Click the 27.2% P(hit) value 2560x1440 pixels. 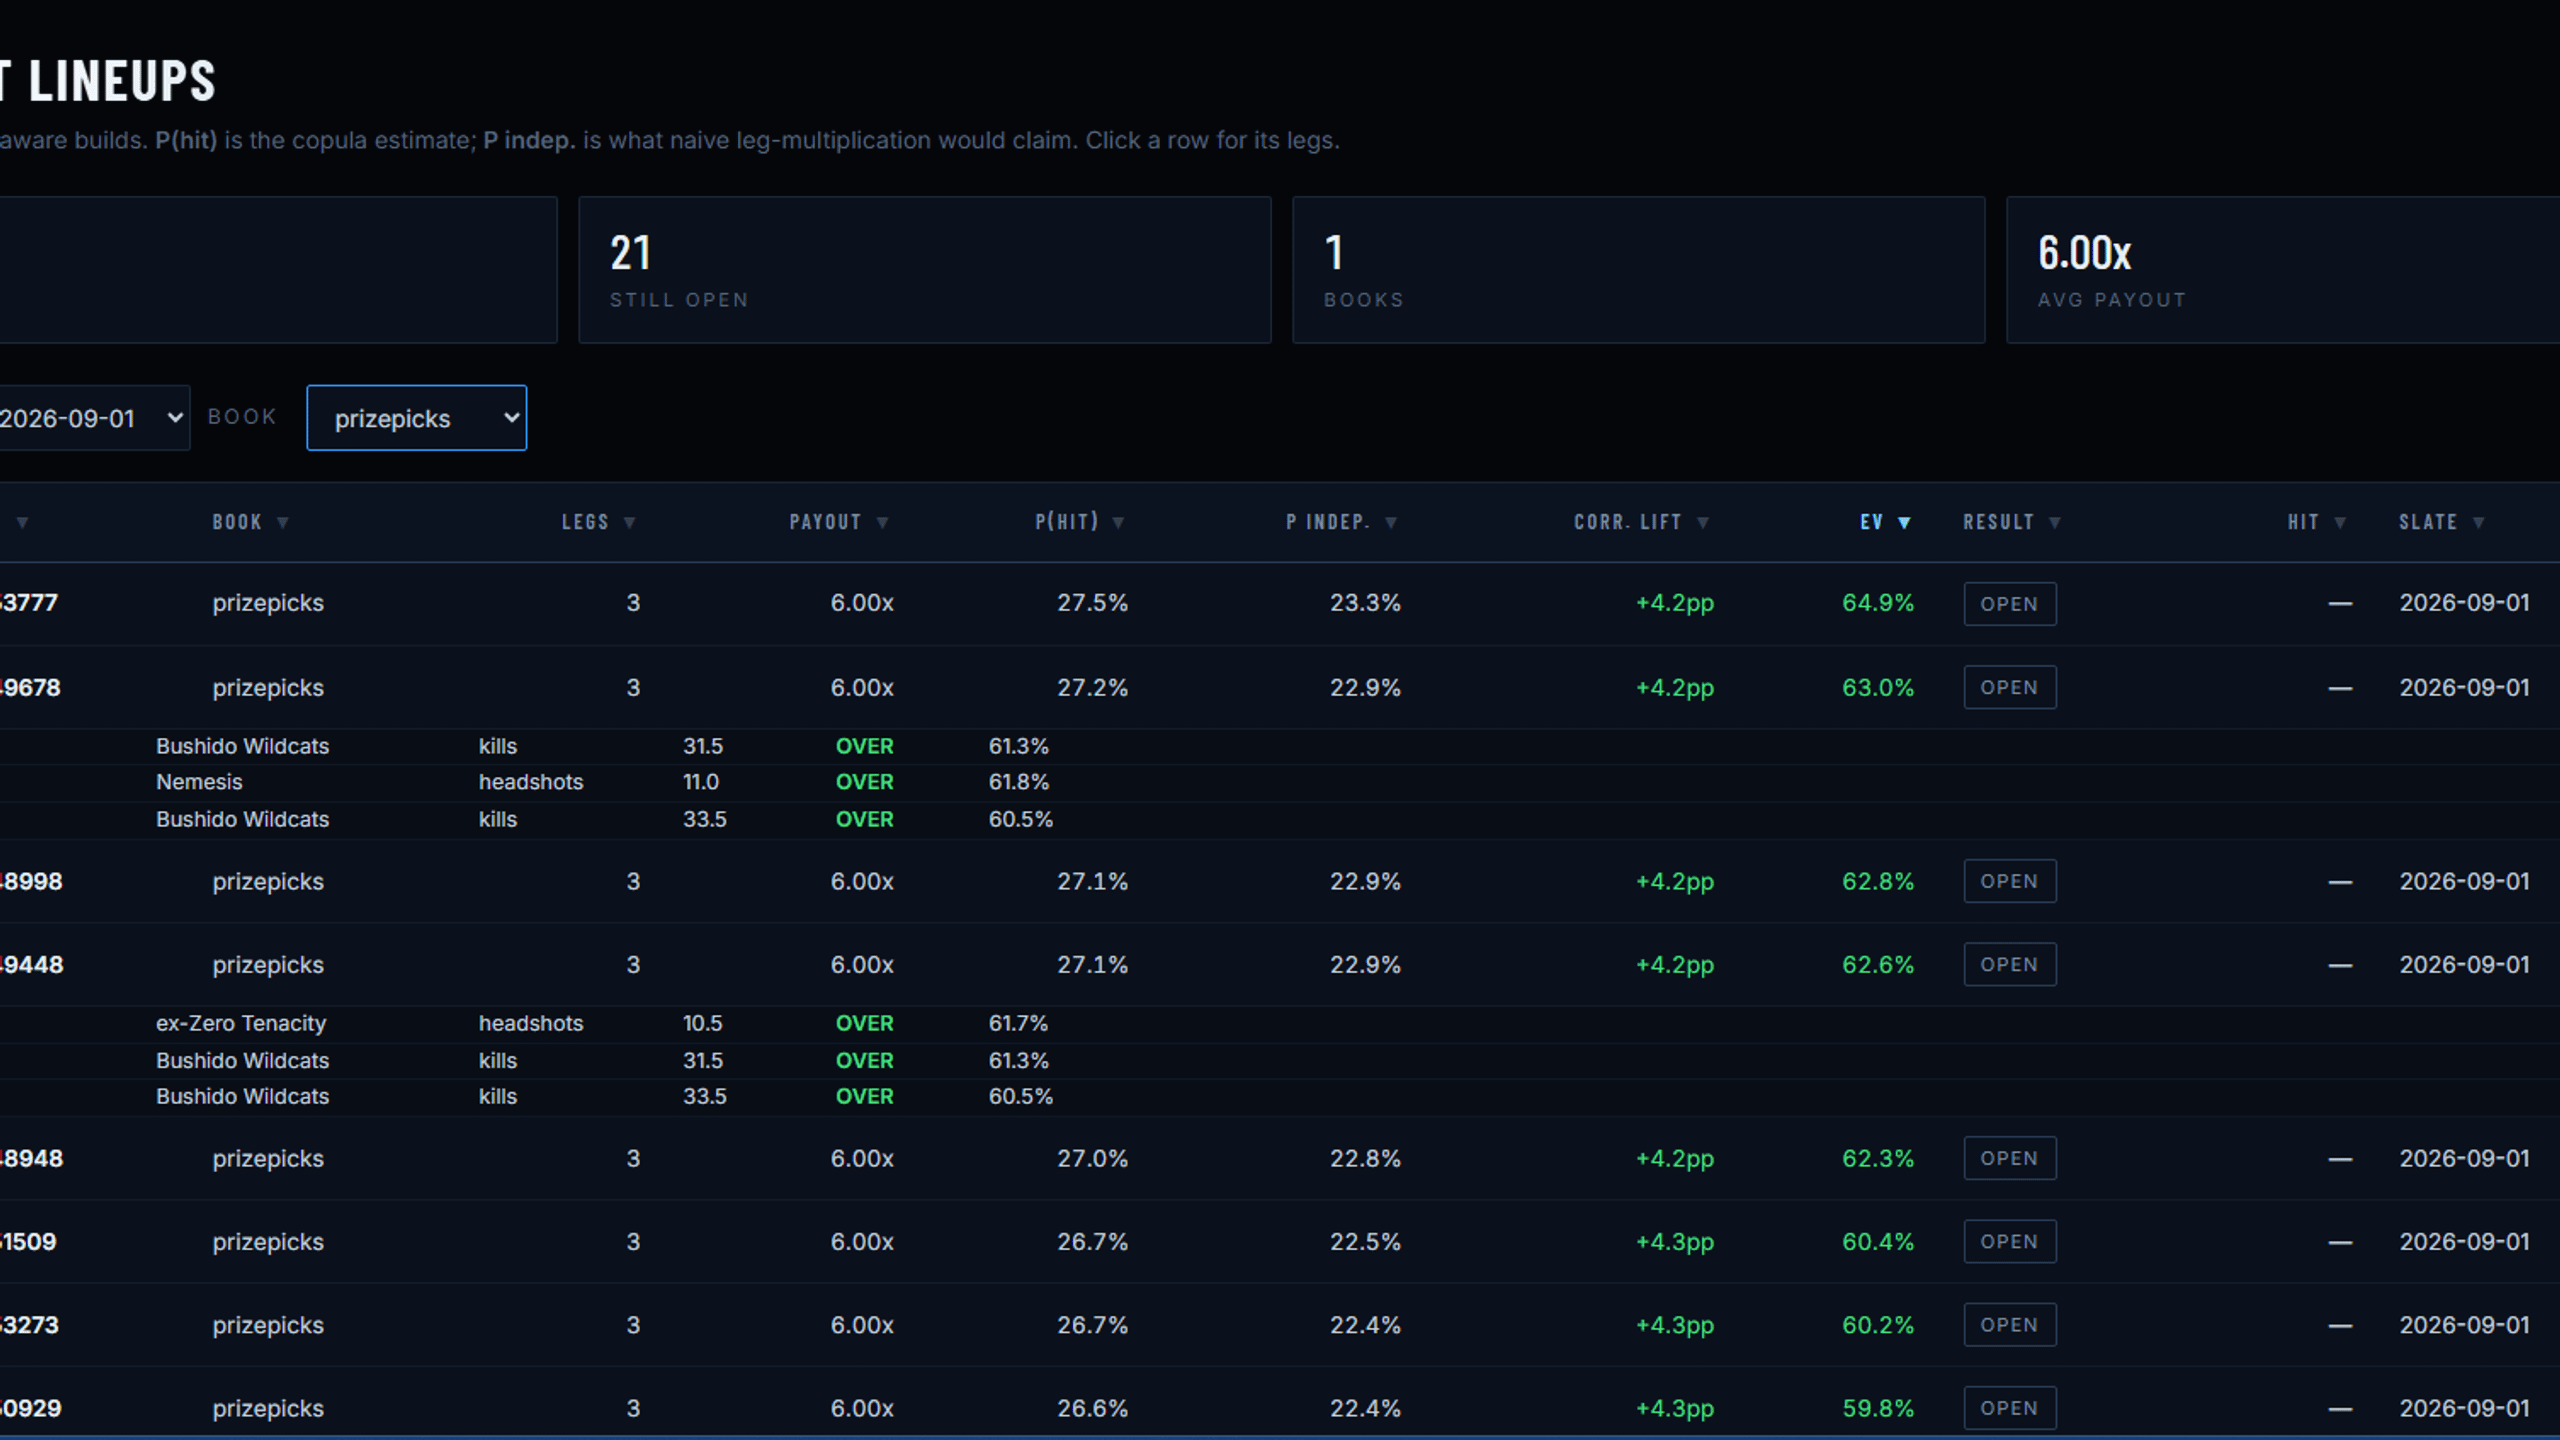pyautogui.click(x=1092, y=687)
